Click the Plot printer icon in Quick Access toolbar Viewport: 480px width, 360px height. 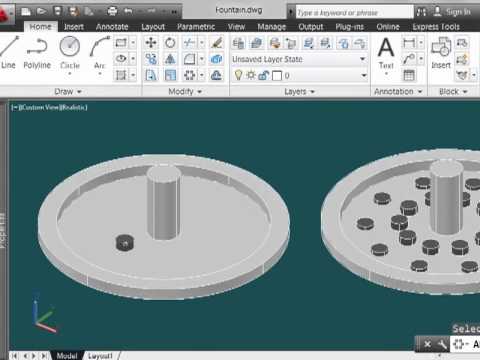click(112, 11)
